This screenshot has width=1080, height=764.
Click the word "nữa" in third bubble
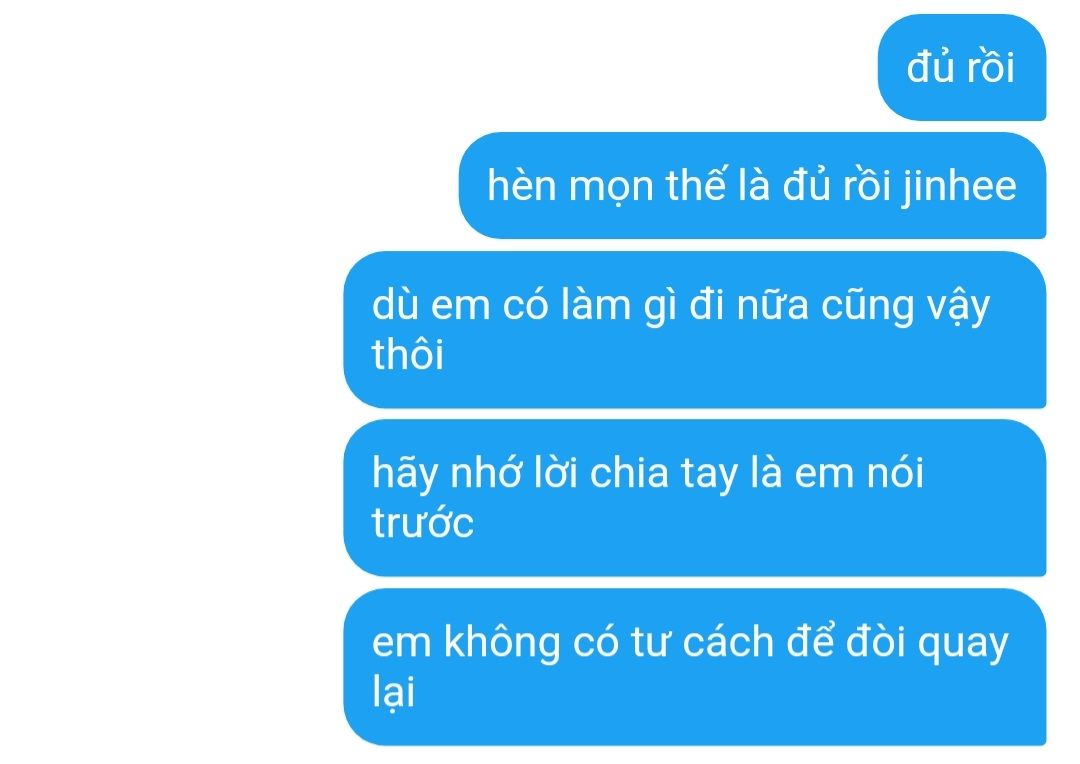click(772, 305)
